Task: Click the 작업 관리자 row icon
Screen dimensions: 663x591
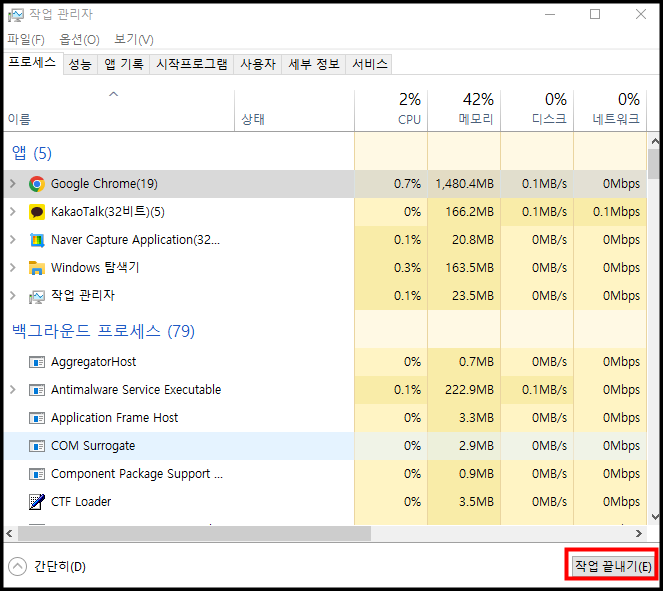Action: pos(37,296)
